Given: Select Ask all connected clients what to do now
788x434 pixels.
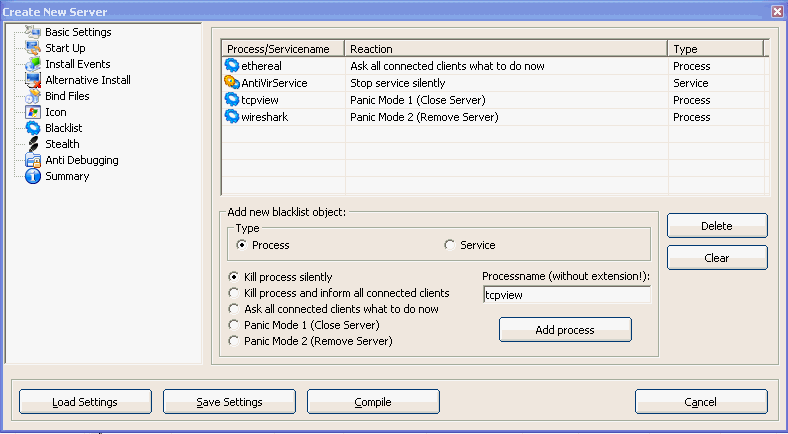Looking at the screenshot, I should [235, 309].
